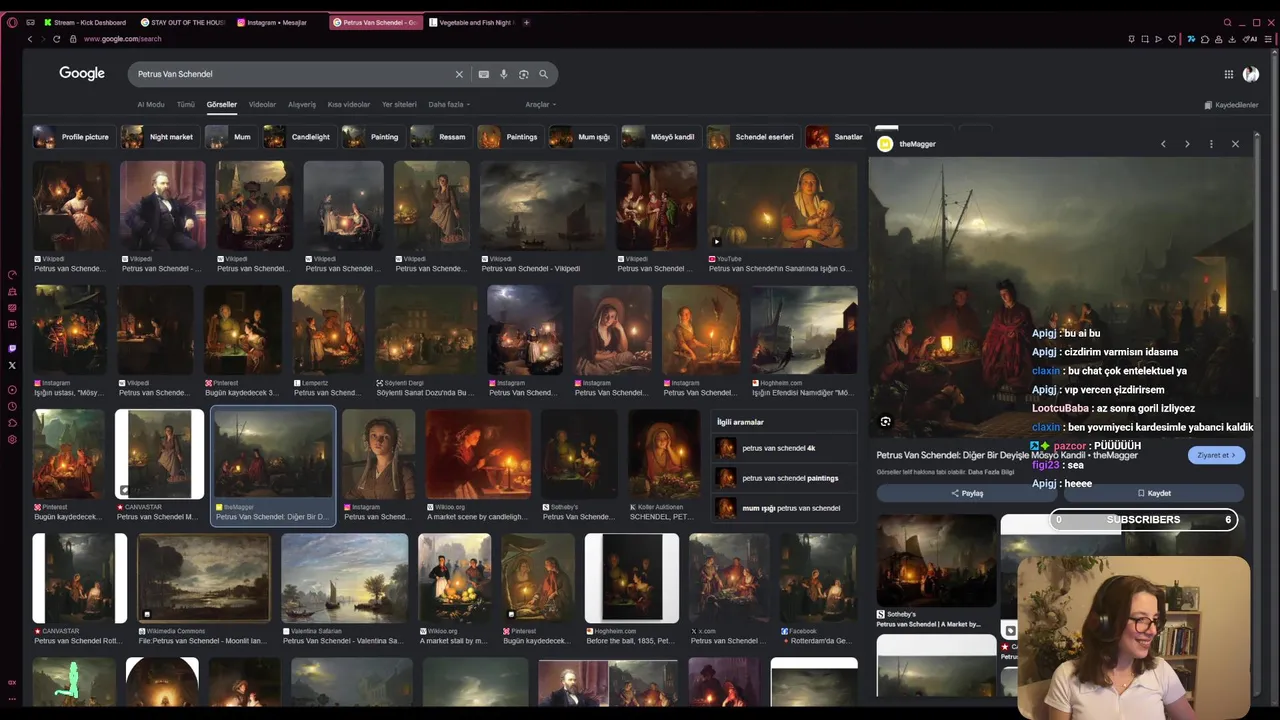Image resolution: width=1280 pixels, height=720 pixels.
Task: Click the Kaydet save button
Action: [x=1153, y=493]
